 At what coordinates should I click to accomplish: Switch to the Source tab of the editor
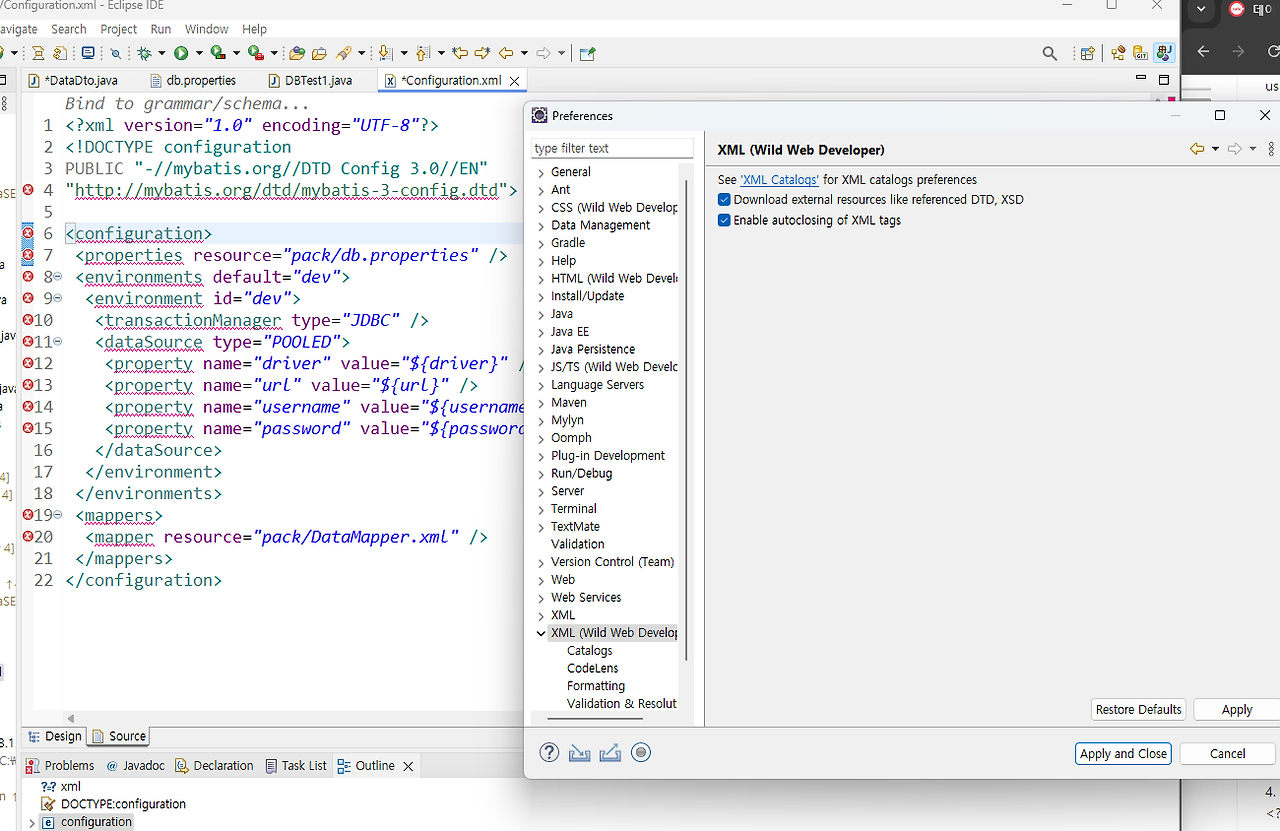(x=119, y=736)
